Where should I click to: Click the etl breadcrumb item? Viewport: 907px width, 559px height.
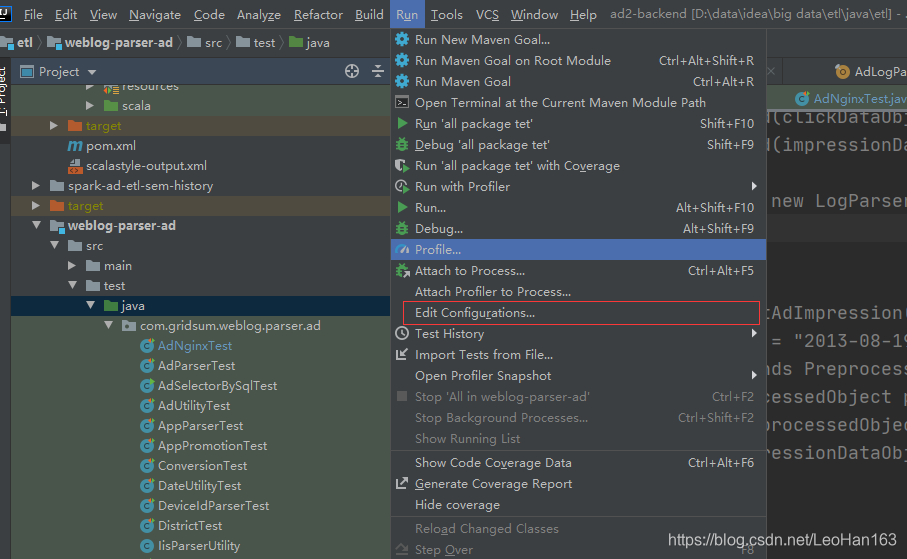24,42
